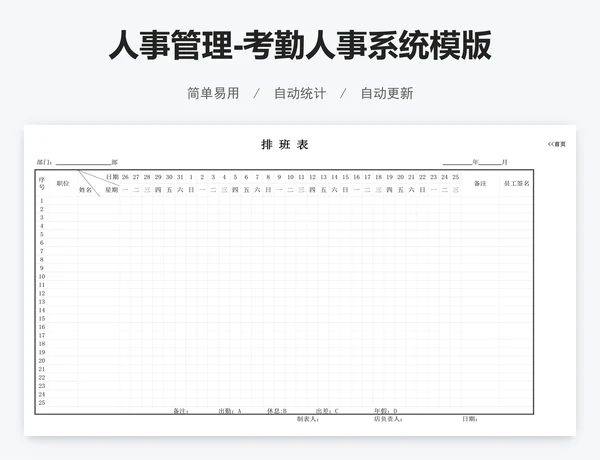
Task: Click the year blank before 年
Action: 457,162
